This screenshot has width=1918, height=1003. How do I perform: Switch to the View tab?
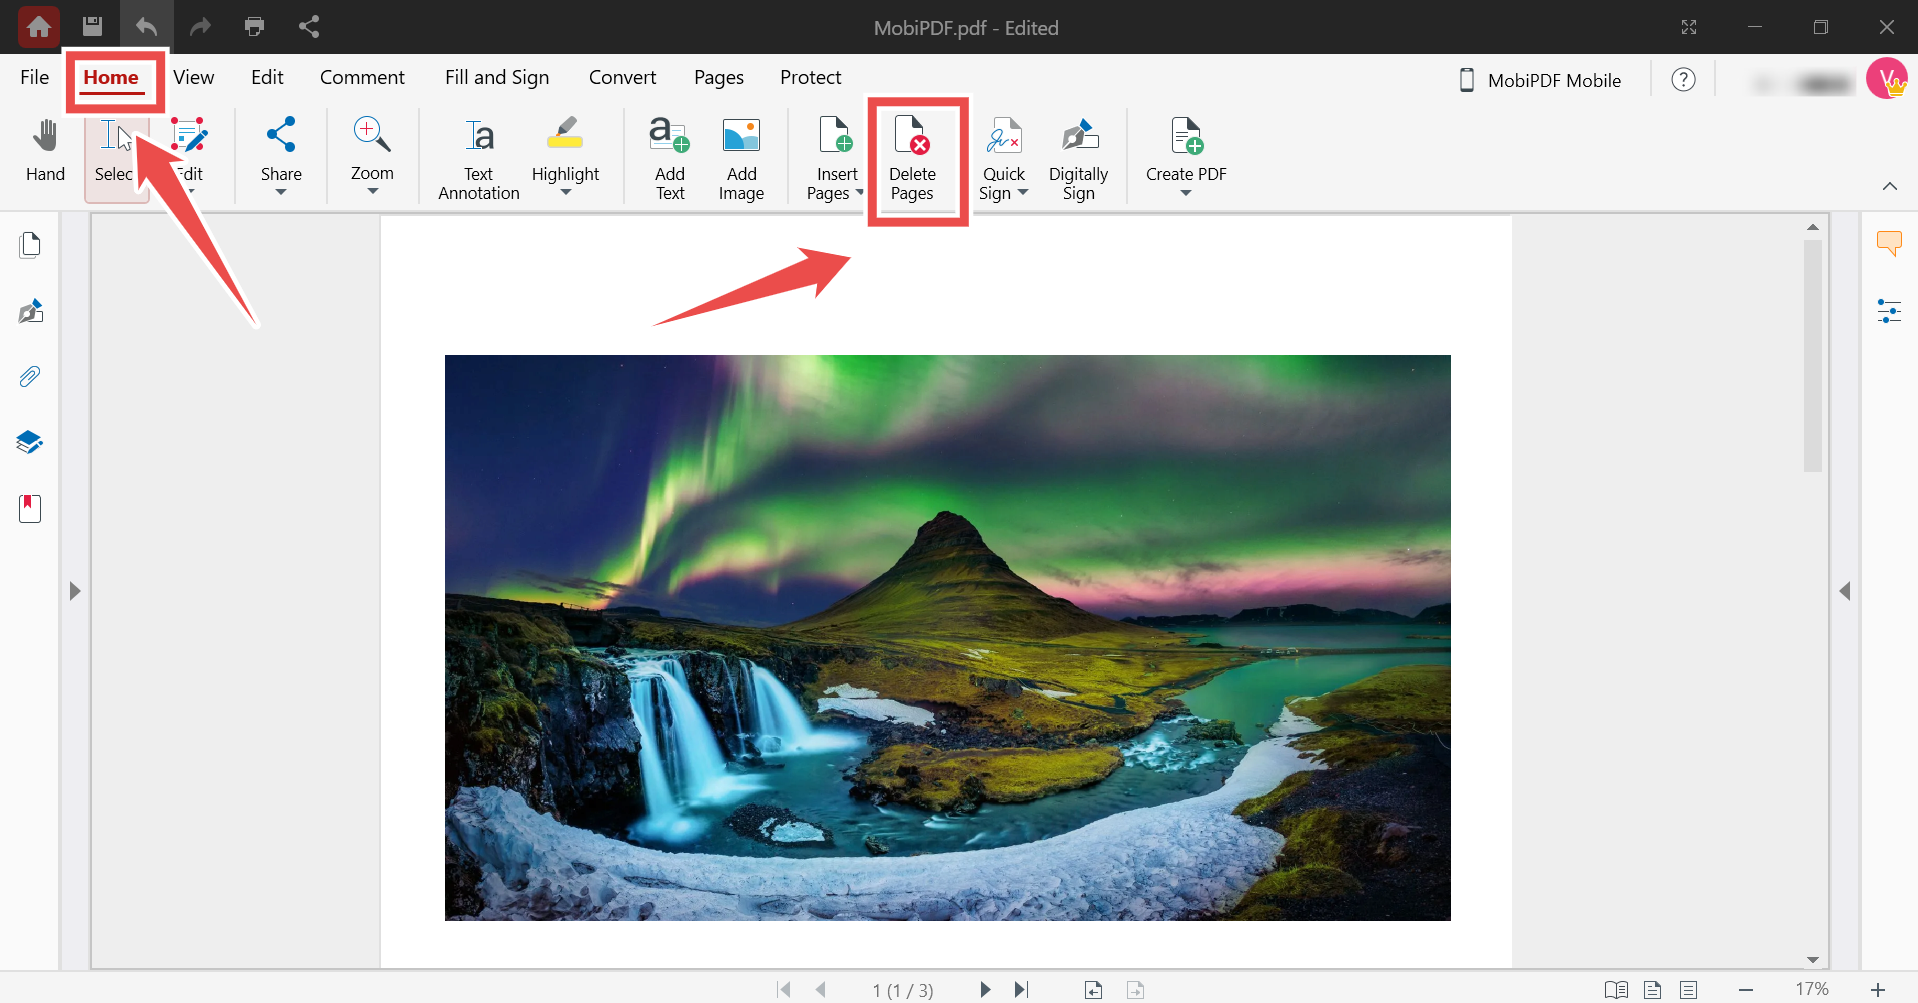click(193, 78)
